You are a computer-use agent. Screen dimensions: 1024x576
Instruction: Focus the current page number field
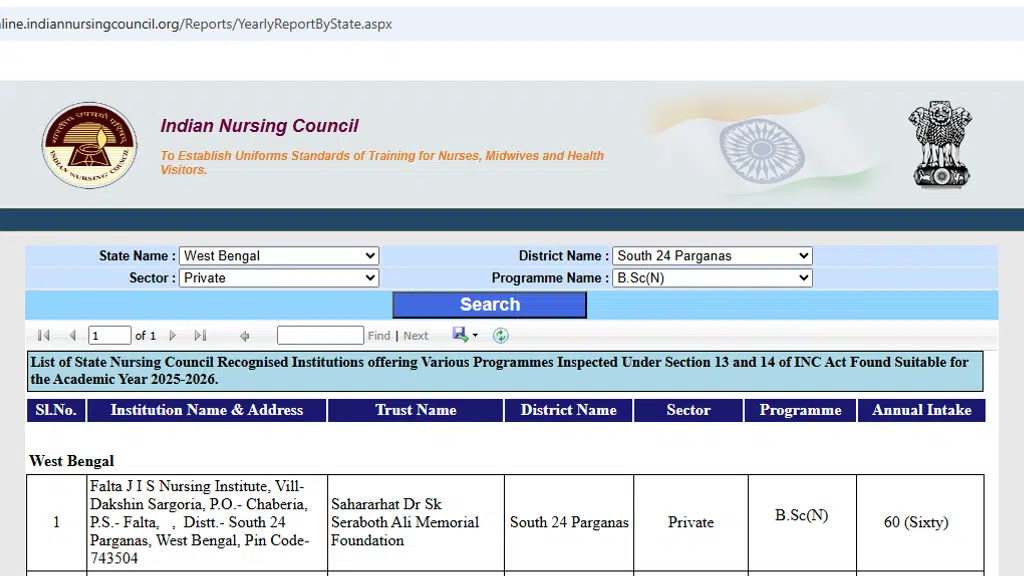110,336
